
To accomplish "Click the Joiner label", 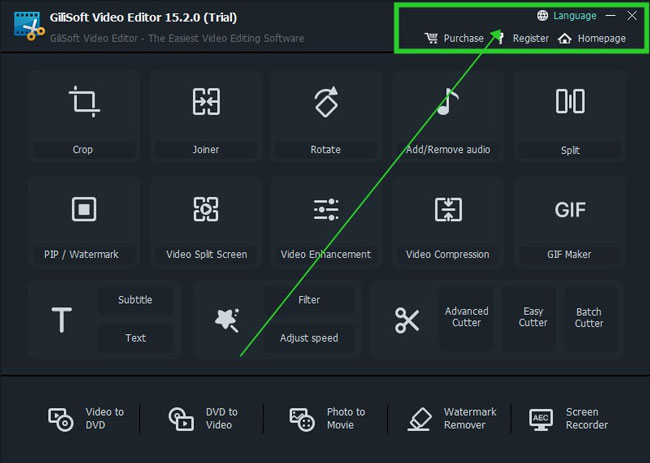I will click(x=206, y=149).
